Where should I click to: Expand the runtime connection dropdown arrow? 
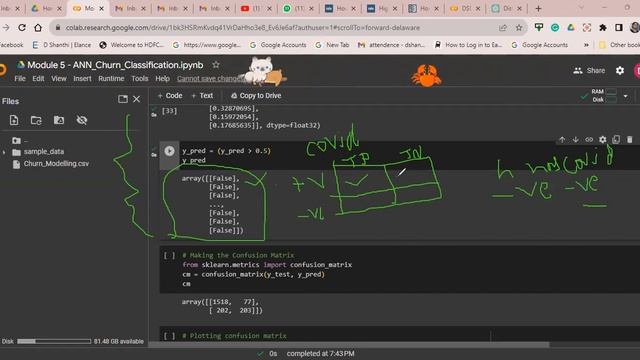(x=626, y=96)
